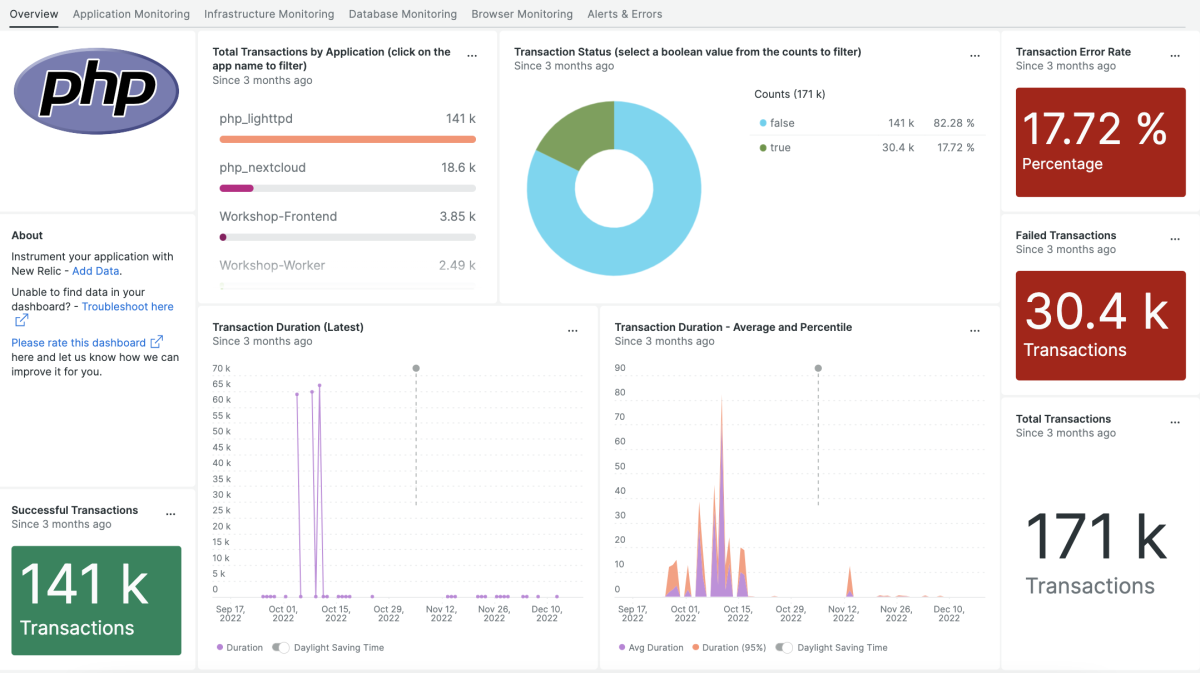Click the Add Data link
This screenshot has height=673, width=1200.
point(96,271)
